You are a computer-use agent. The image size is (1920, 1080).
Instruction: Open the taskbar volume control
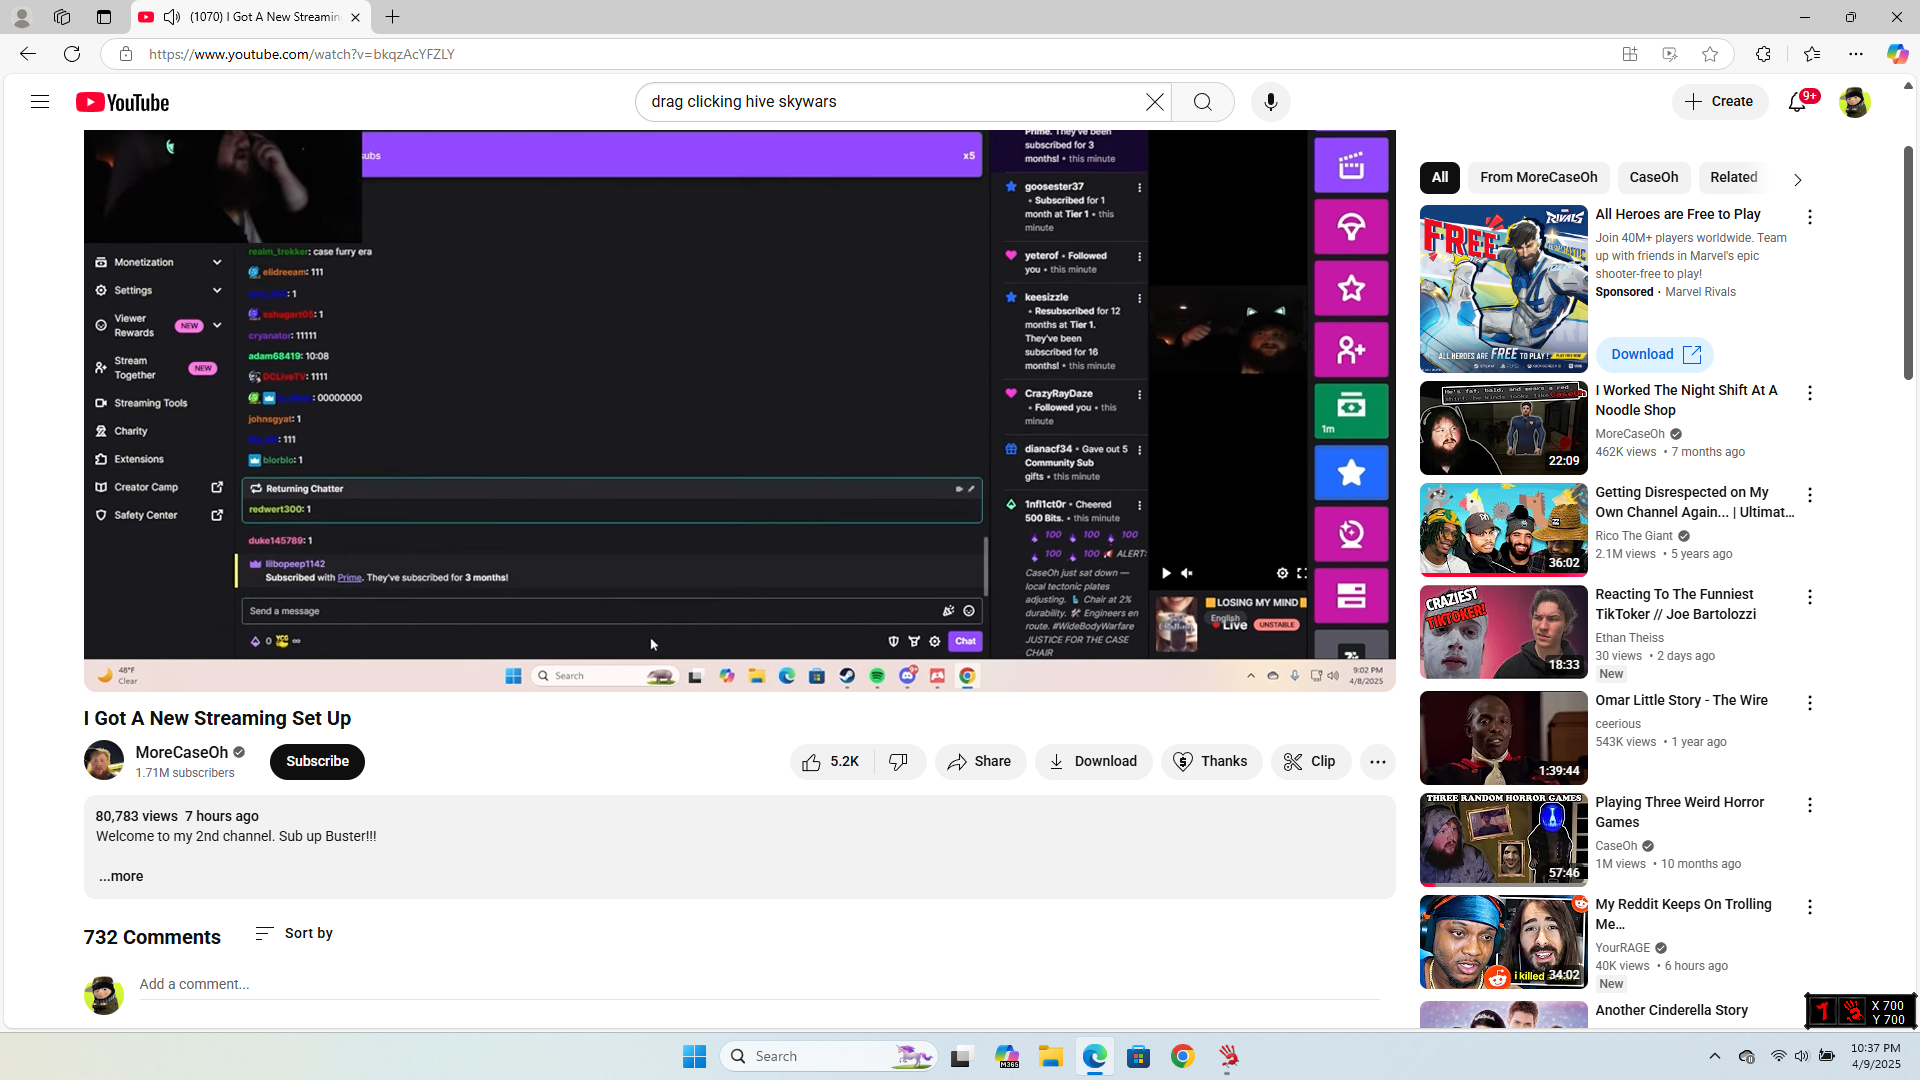point(1801,1057)
